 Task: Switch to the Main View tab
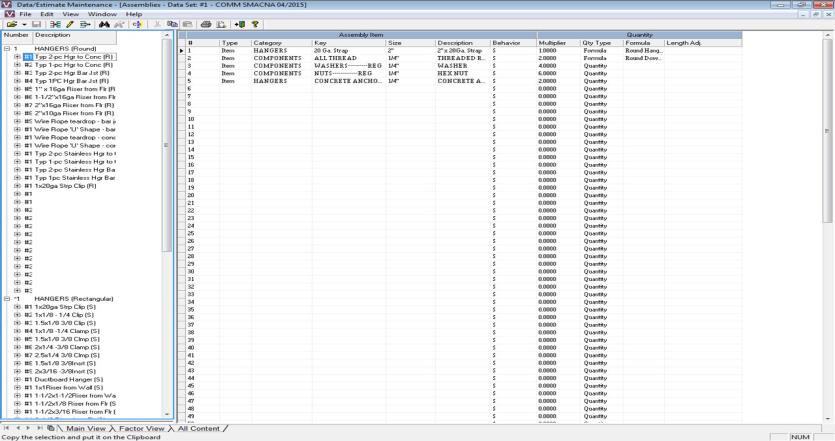click(86, 428)
